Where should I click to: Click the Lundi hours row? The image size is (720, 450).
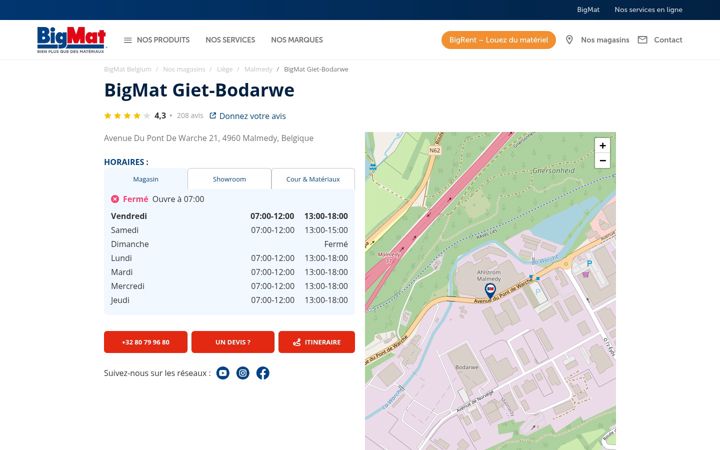[229, 258]
